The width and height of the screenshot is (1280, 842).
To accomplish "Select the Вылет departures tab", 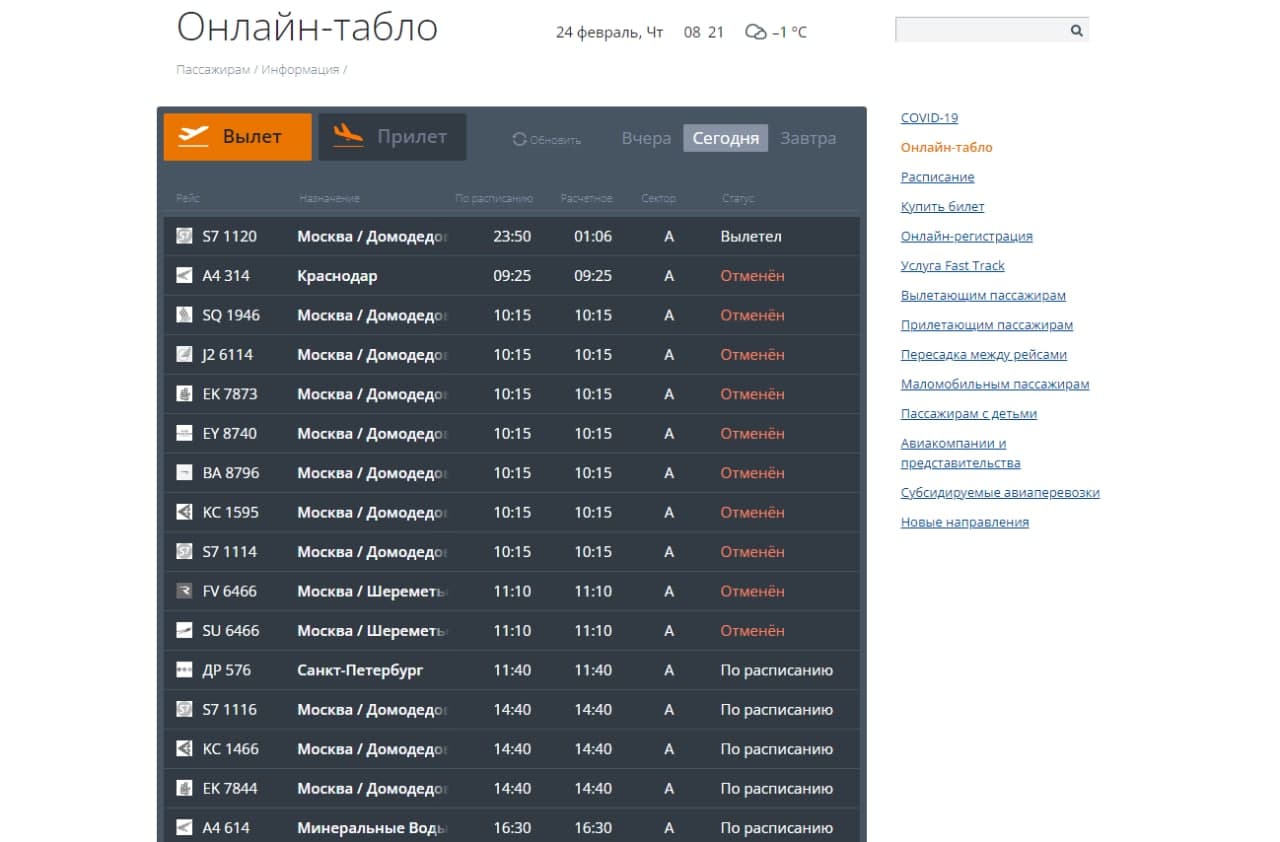I will tap(238, 137).
